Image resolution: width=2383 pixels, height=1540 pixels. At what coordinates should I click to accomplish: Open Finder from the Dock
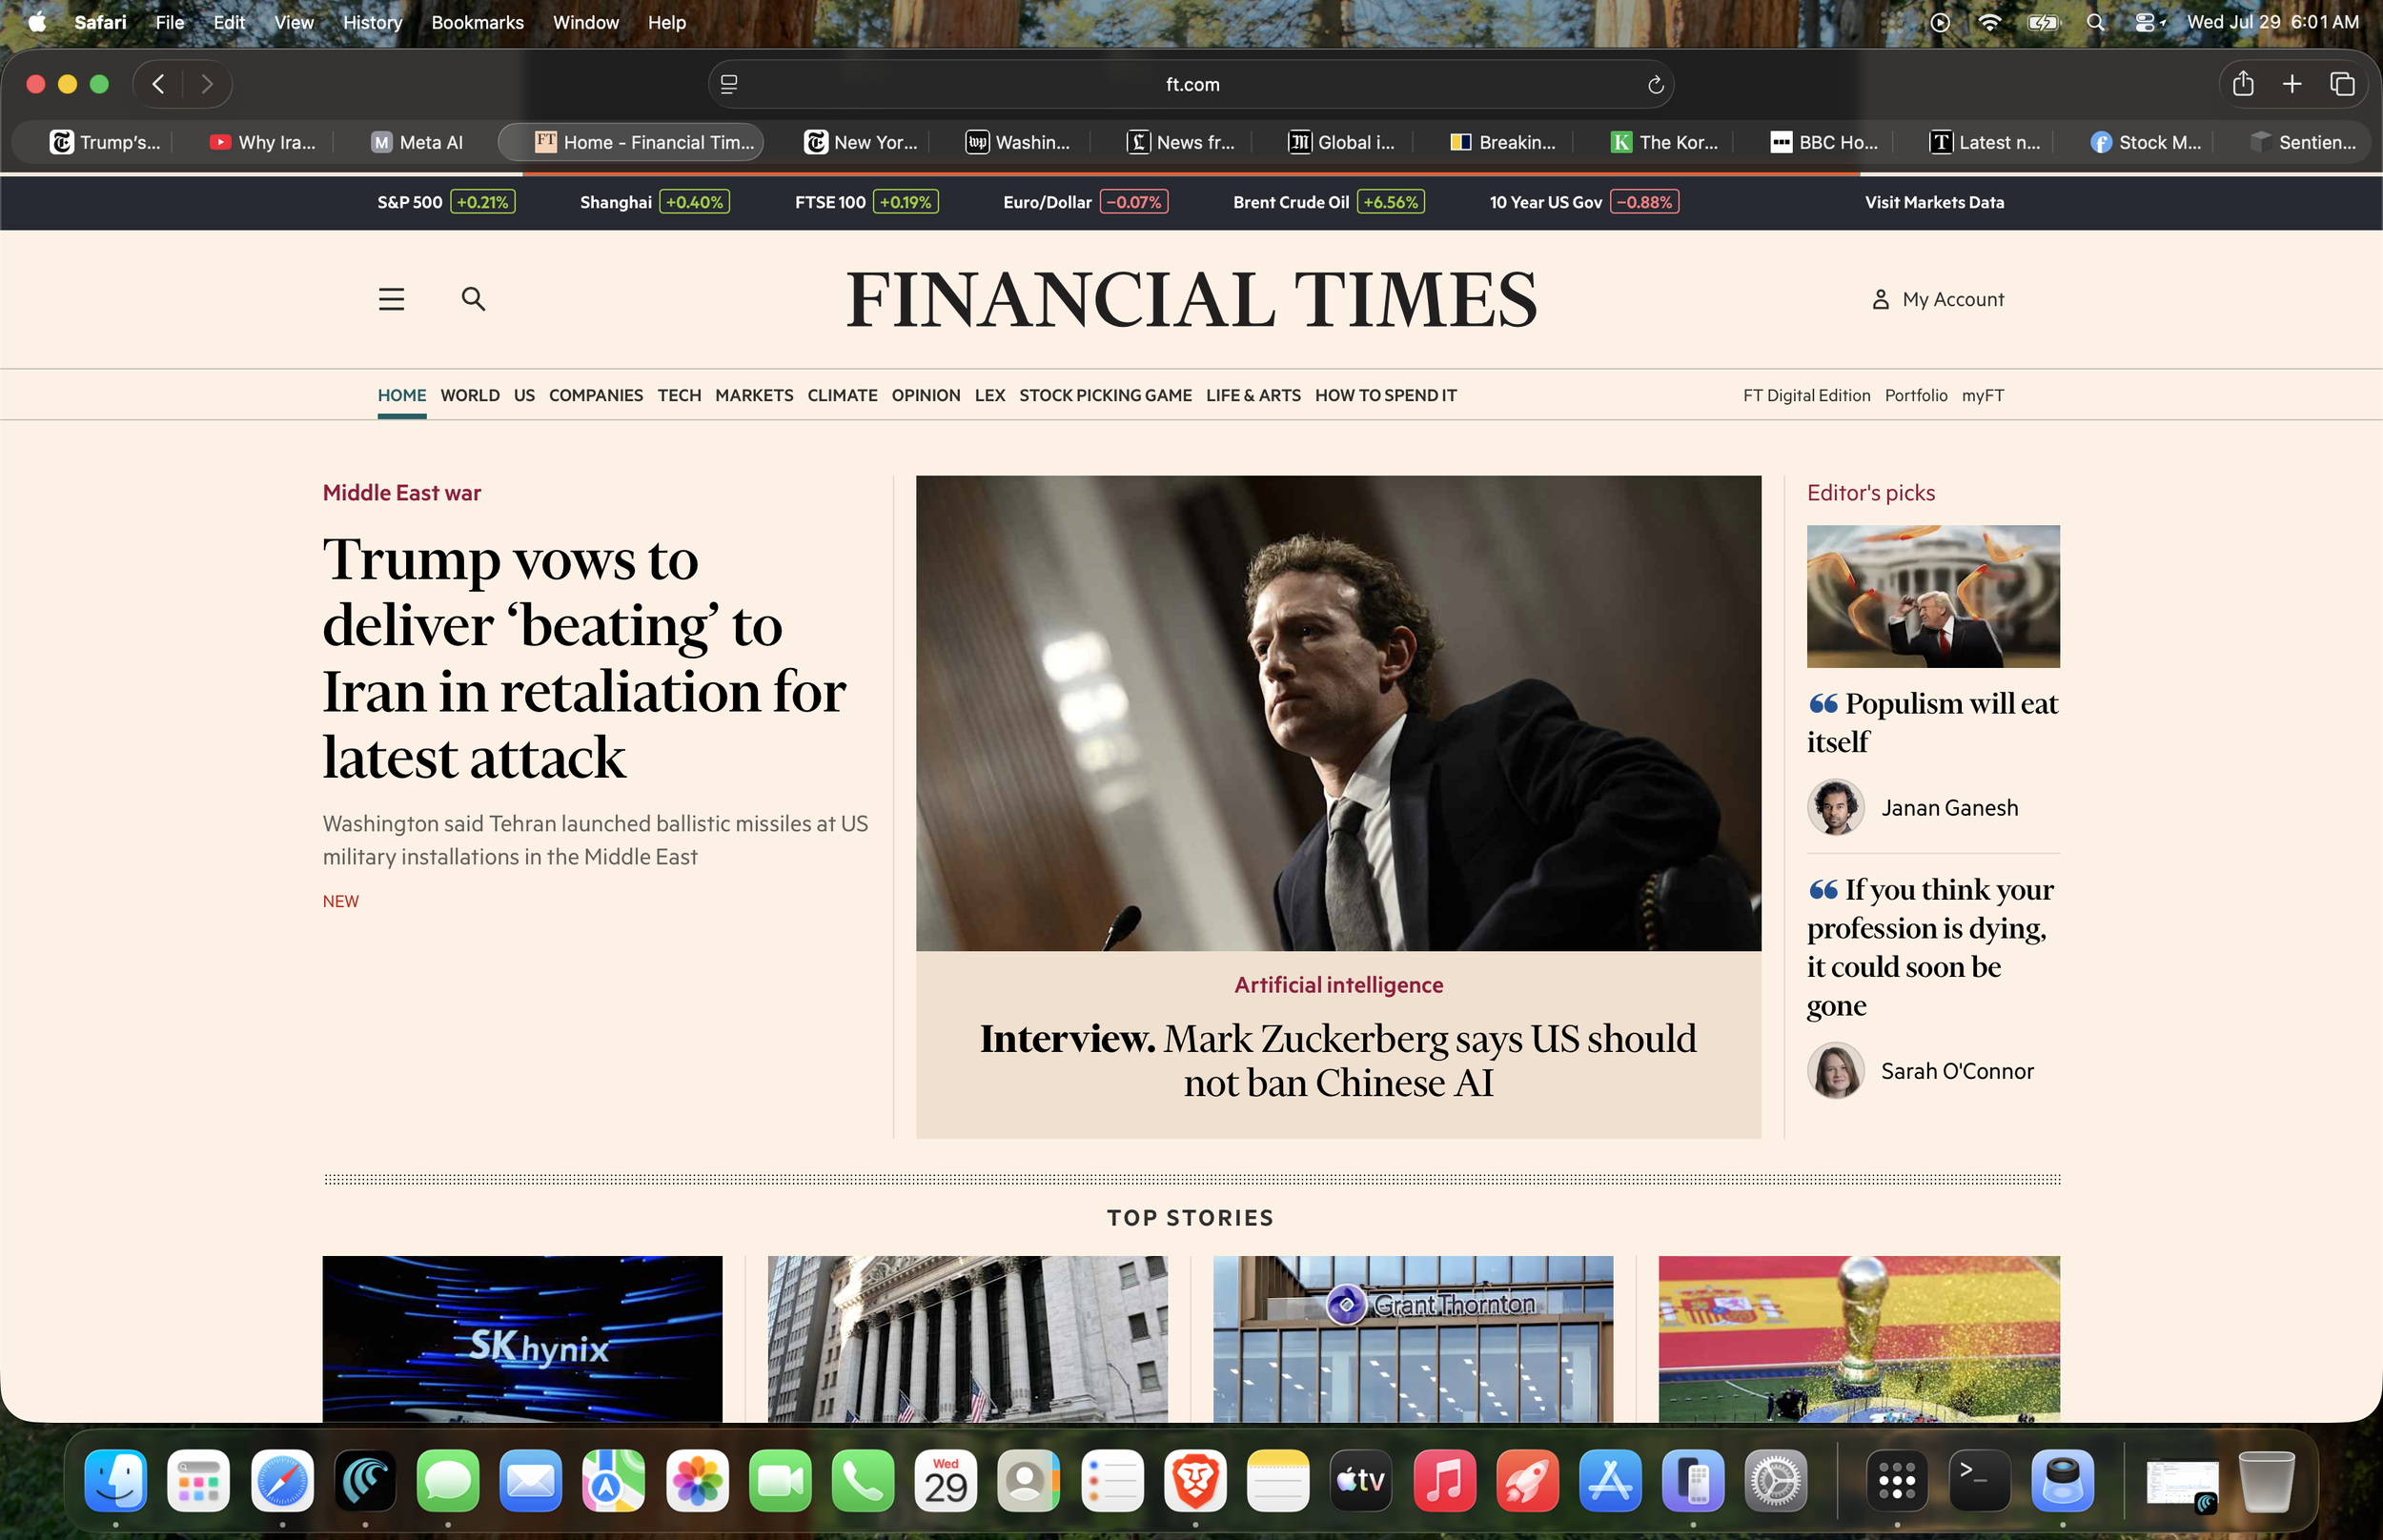point(116,1480)
